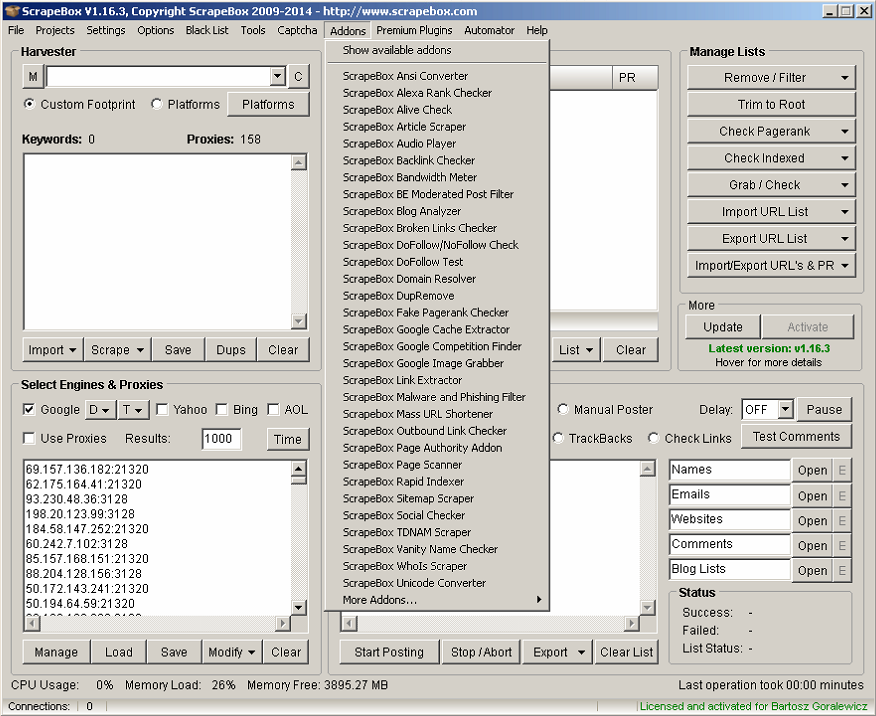Open the Premium Plugins menu
Screen dimensions: 876x716
(414, 30)
